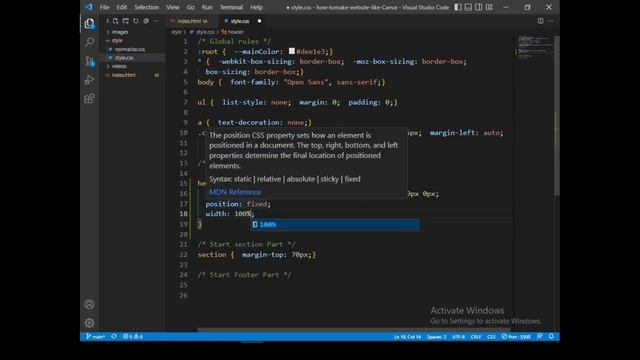Click the feedback icon in status bar
The image size is (640, 360).
[x=540, y=336]
